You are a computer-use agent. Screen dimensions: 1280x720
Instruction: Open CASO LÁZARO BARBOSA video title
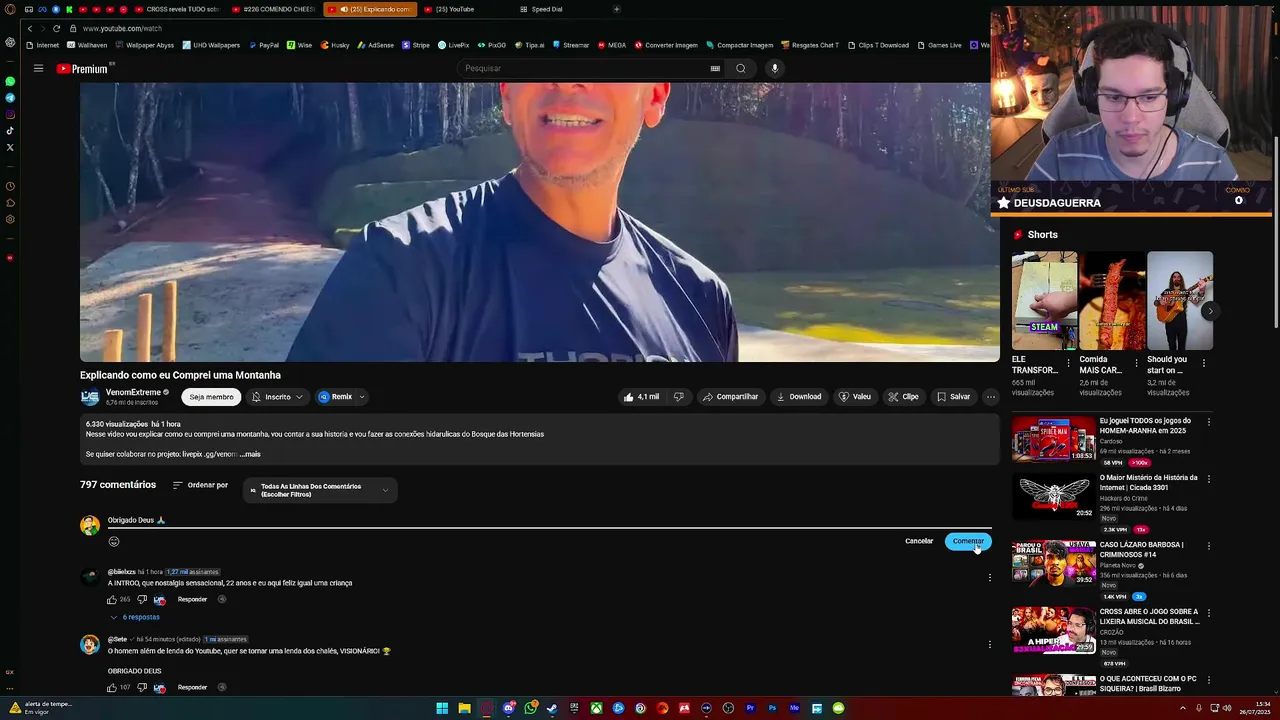click(x=1141, y=550)
